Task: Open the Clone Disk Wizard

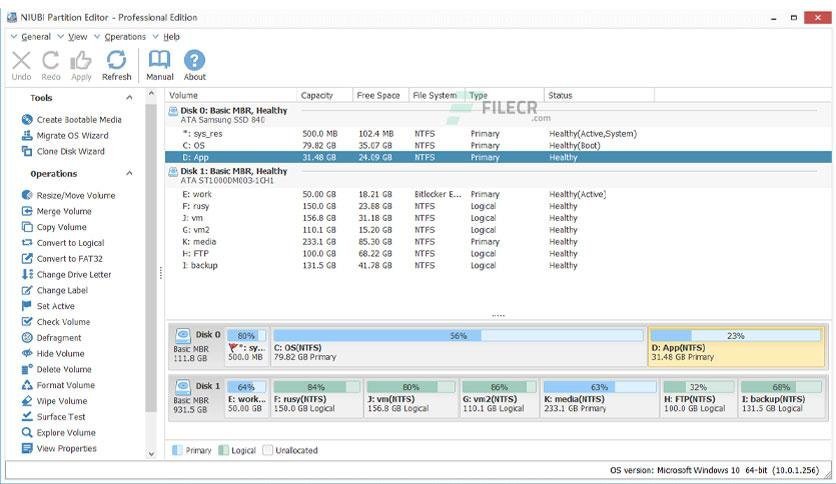Action: (x=63, y=151)
